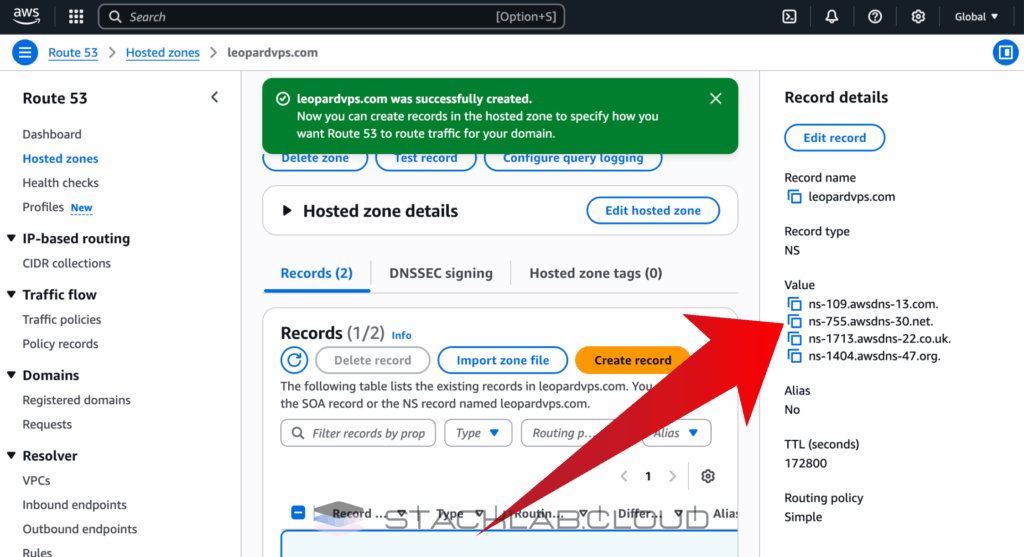Open the notifications bell

tap(832, 17)
